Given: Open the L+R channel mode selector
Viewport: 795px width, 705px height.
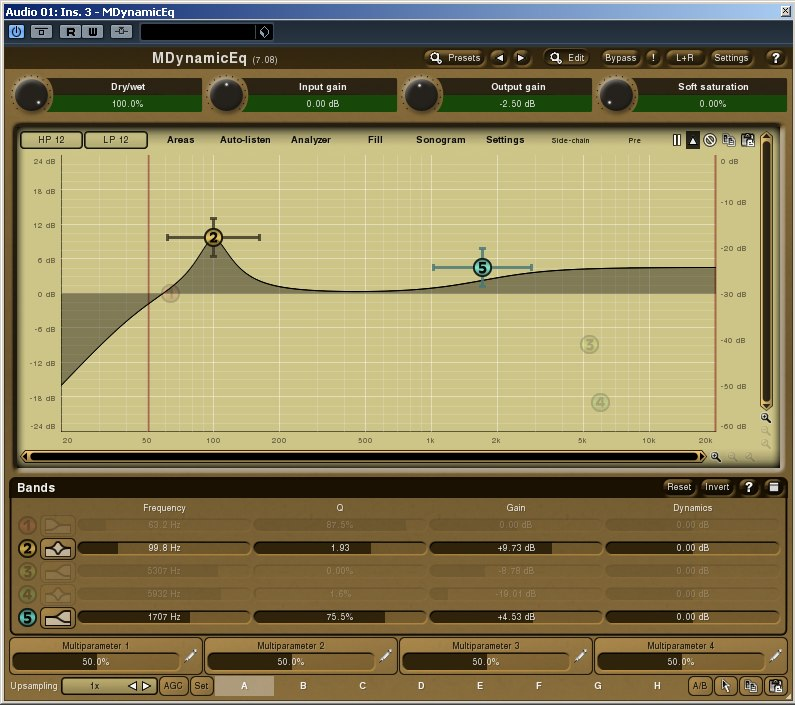Looking at the screenshot, I should 684,58.
